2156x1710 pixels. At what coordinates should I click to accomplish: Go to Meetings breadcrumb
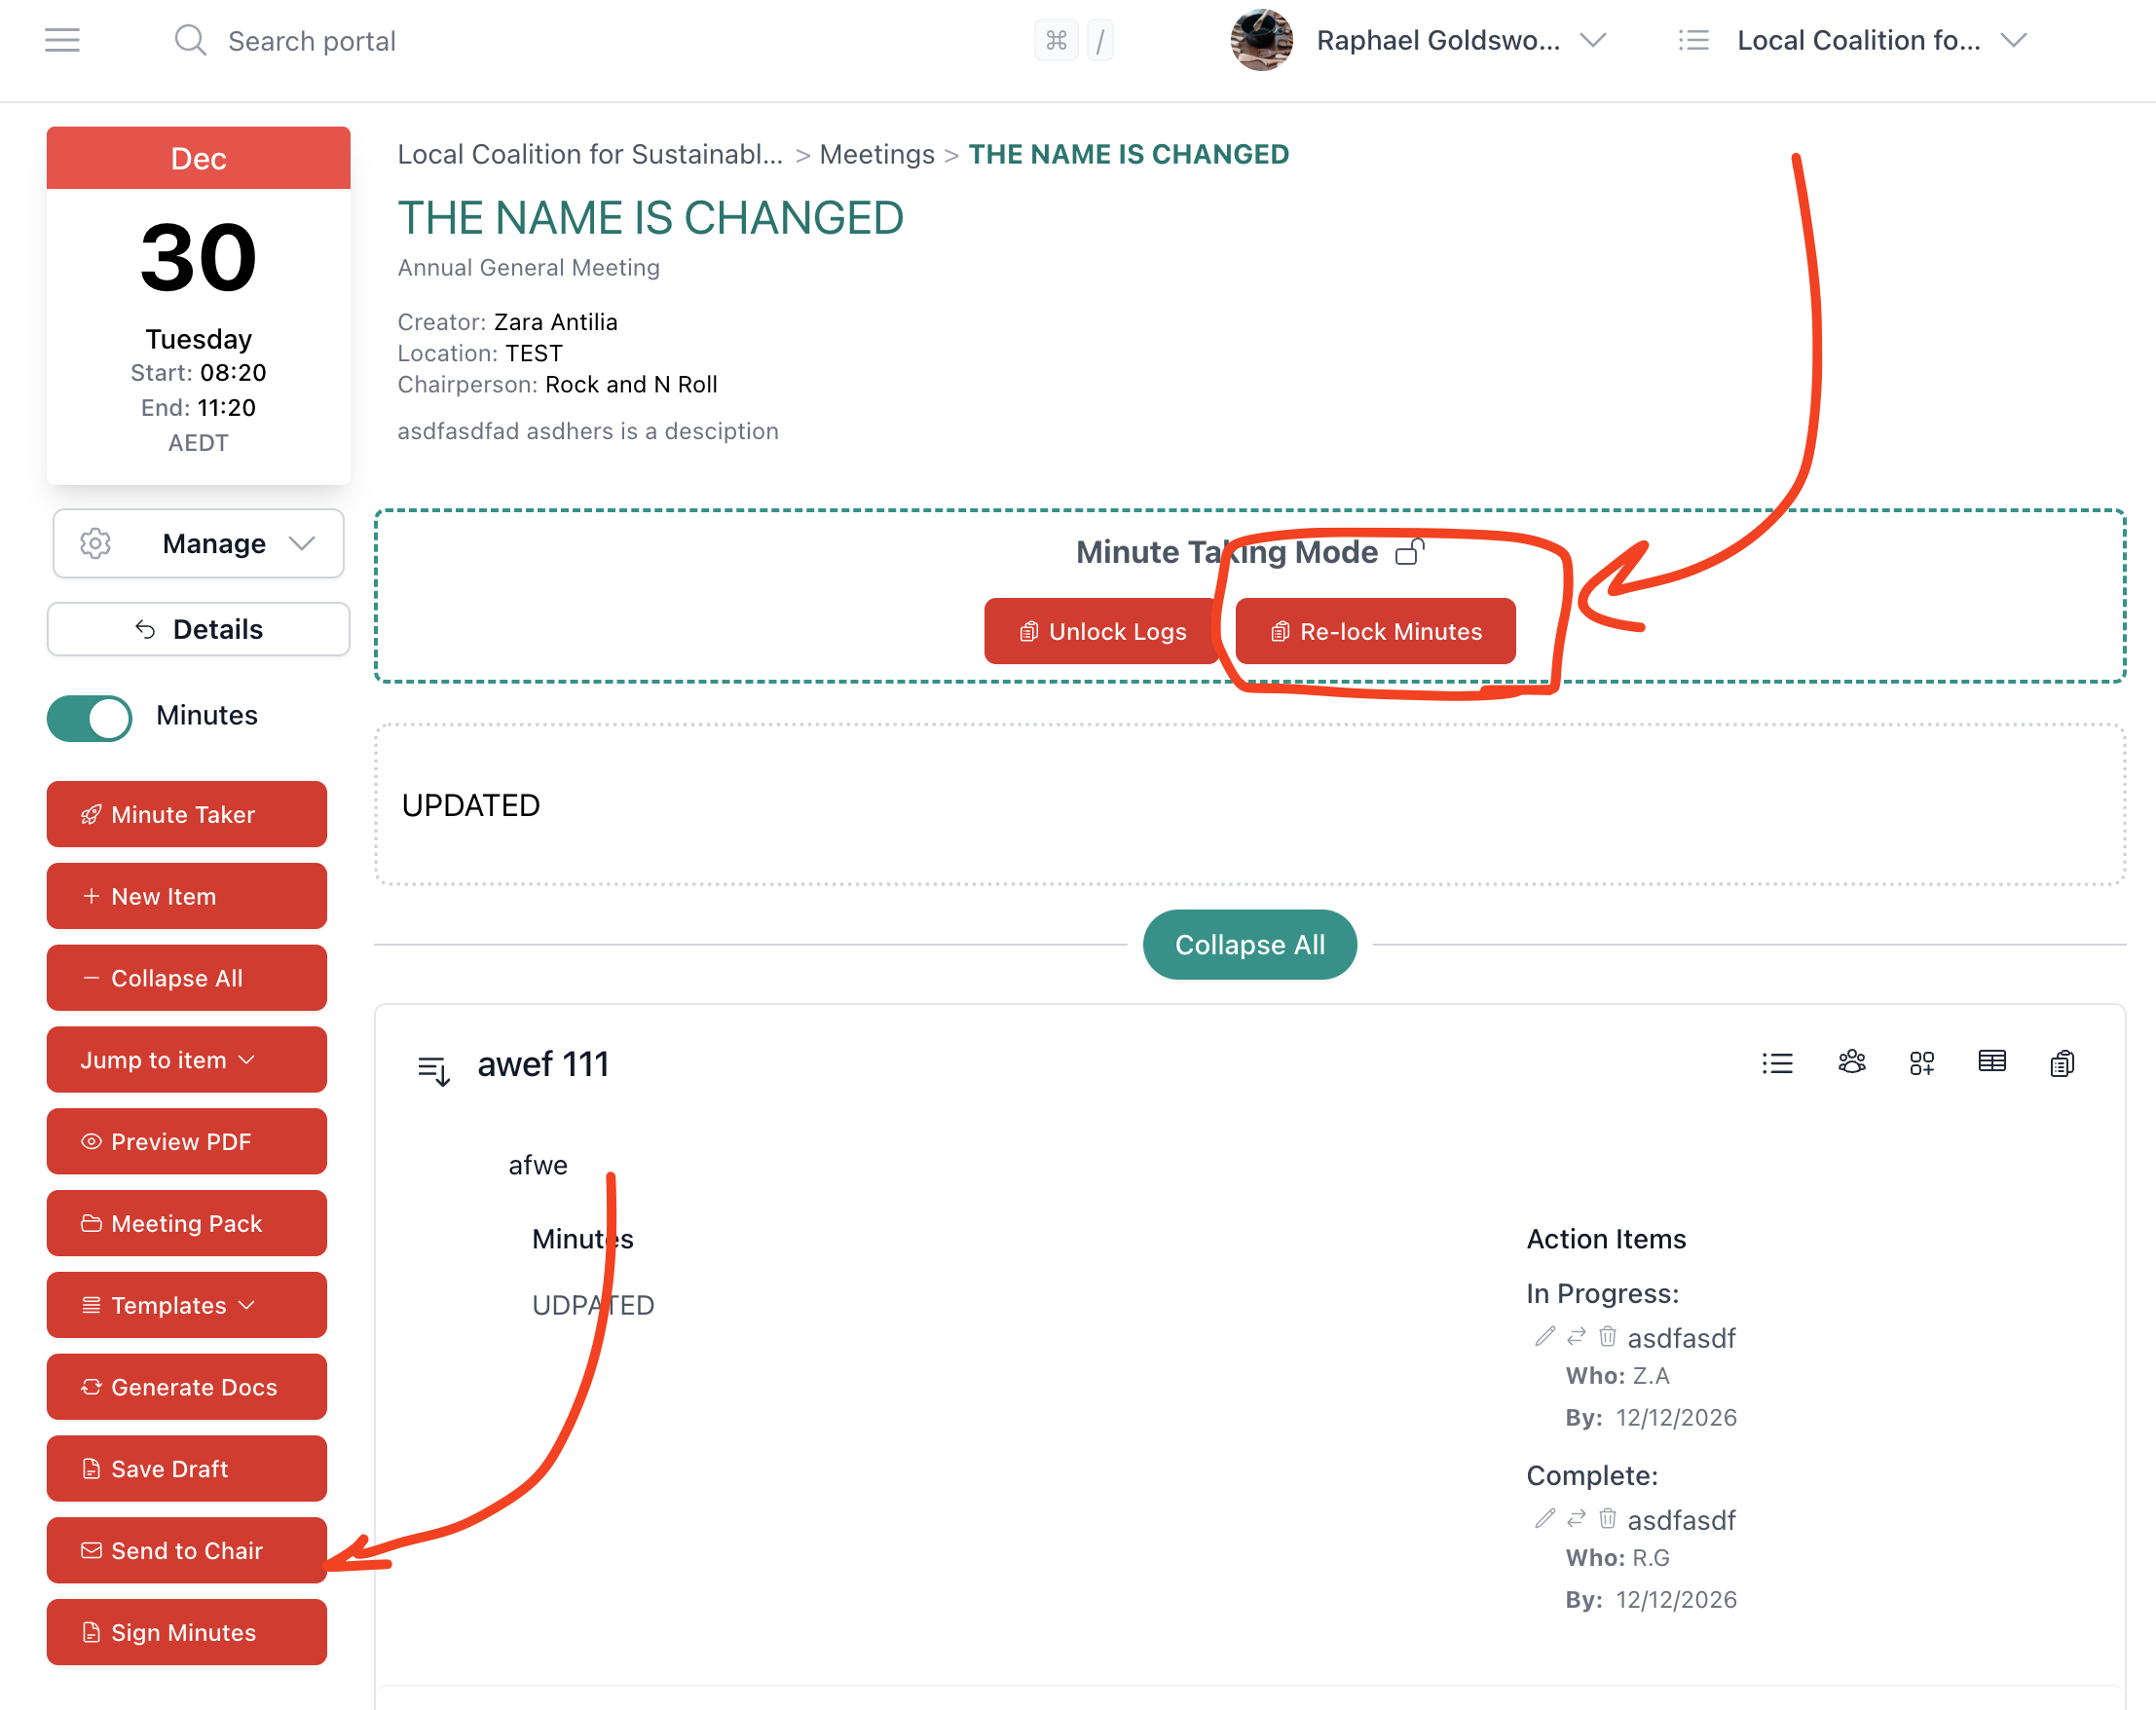coord(876,154)
